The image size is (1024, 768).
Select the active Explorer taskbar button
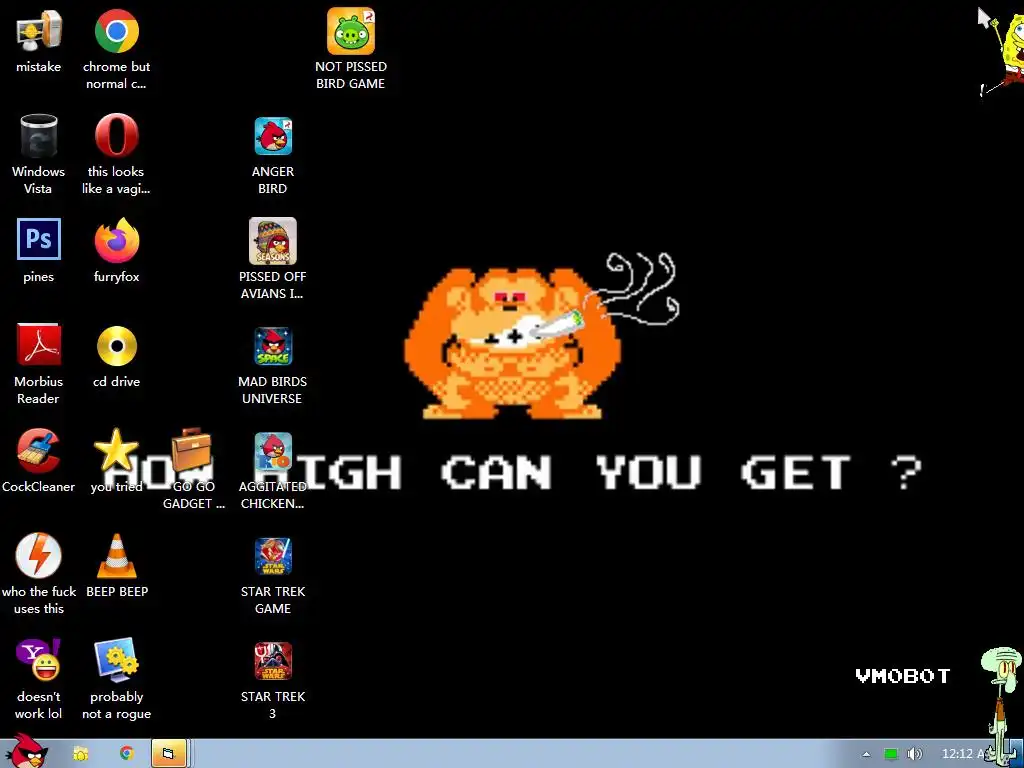170,754
